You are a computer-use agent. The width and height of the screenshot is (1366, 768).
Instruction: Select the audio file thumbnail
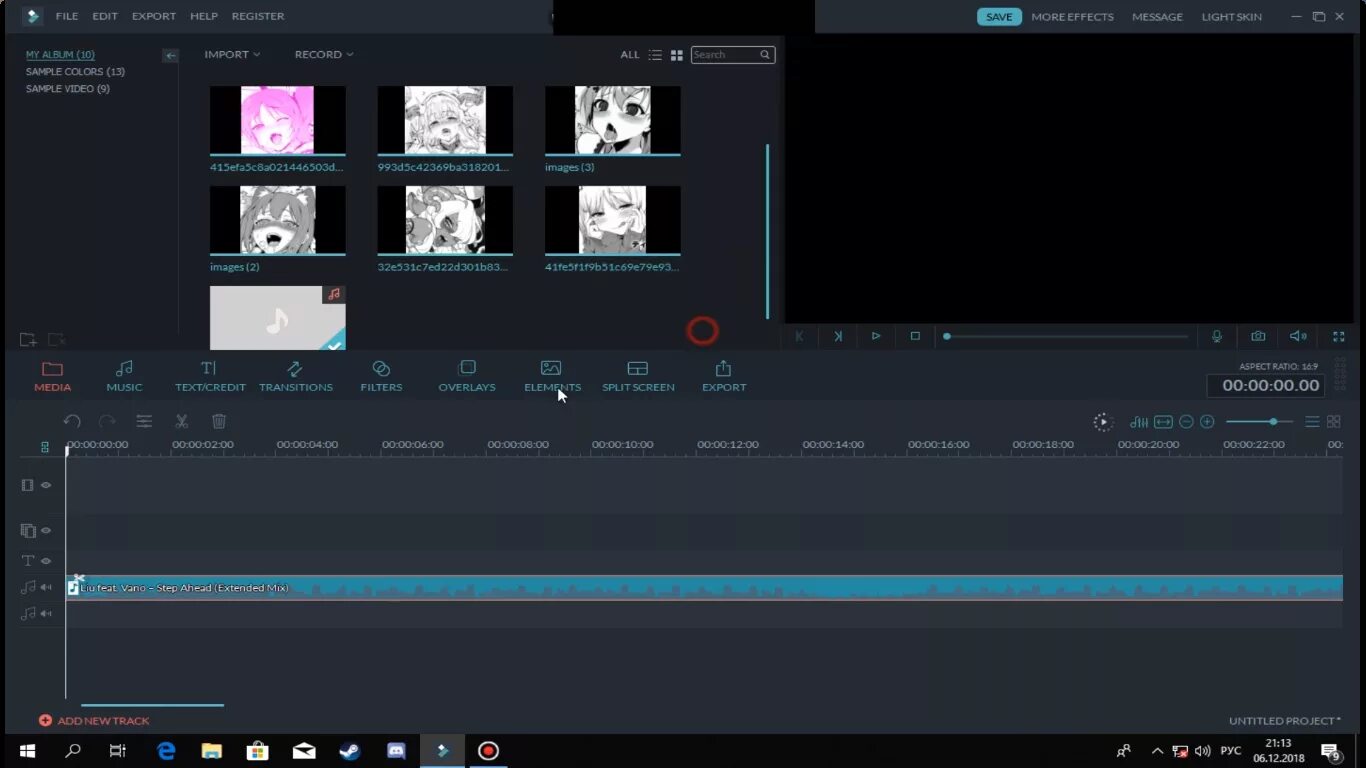(277, 318)
